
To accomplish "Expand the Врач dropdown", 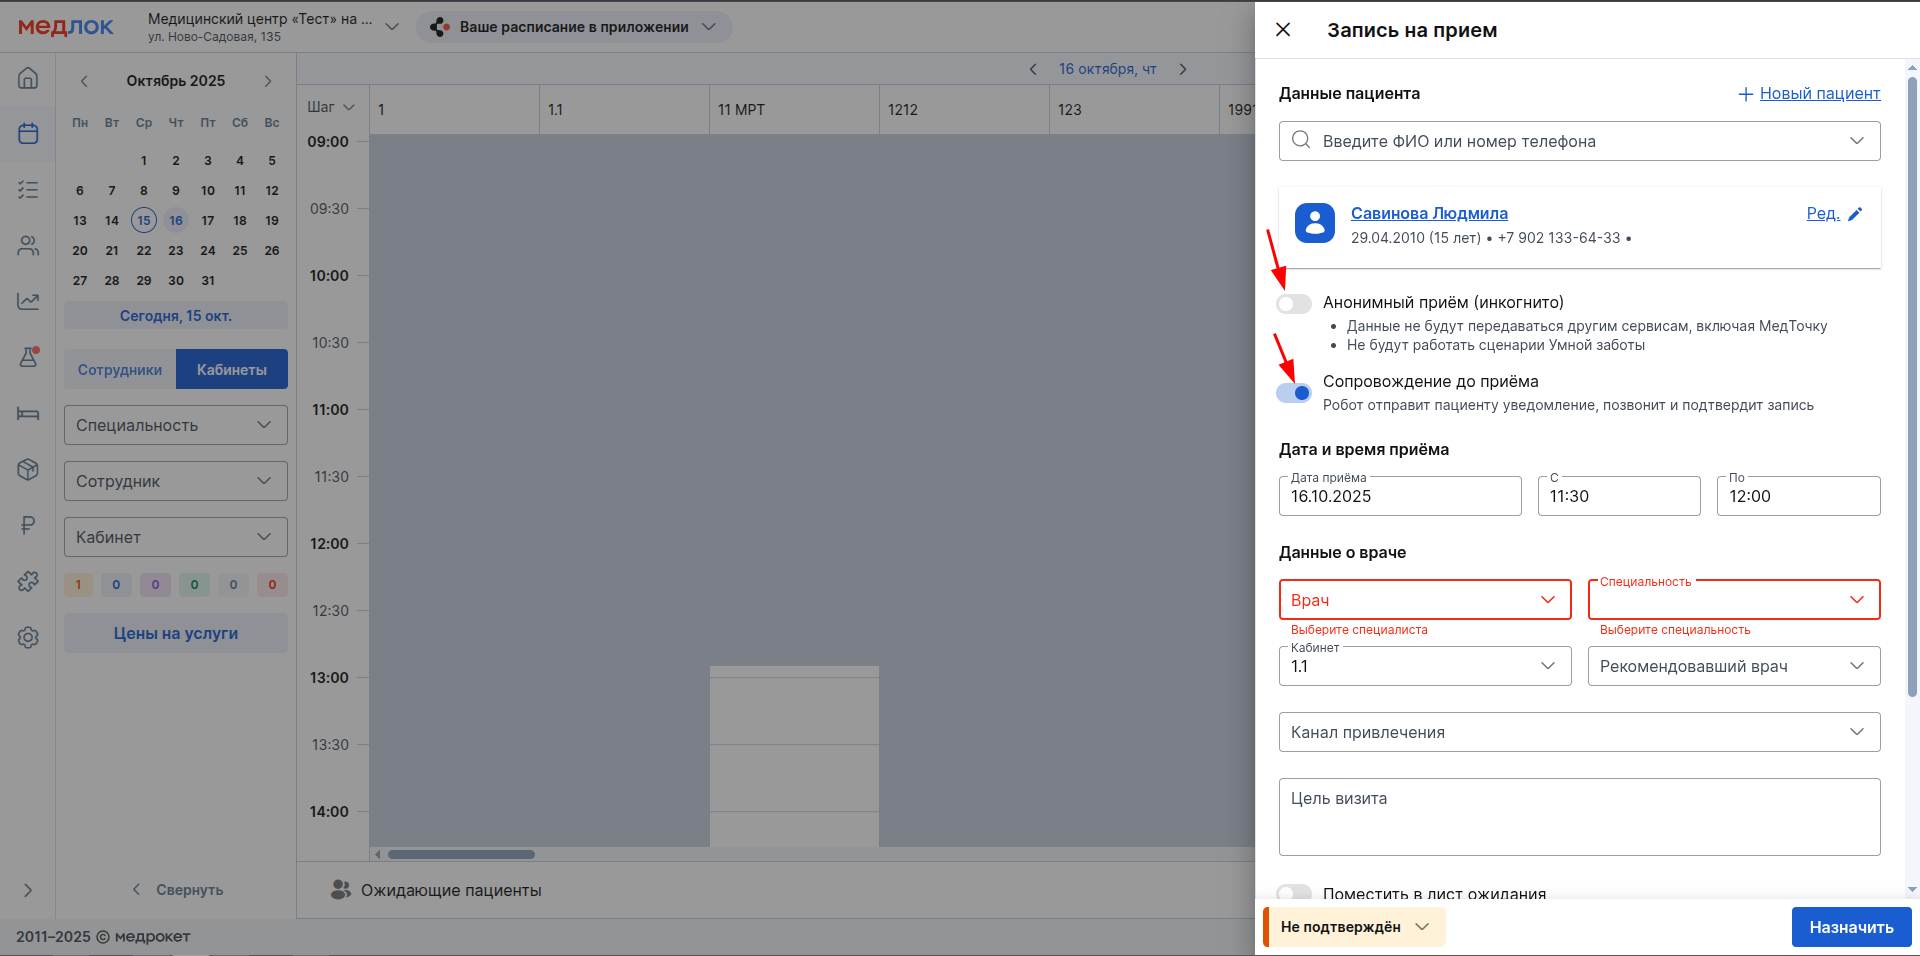I will tap(1424, 600).
